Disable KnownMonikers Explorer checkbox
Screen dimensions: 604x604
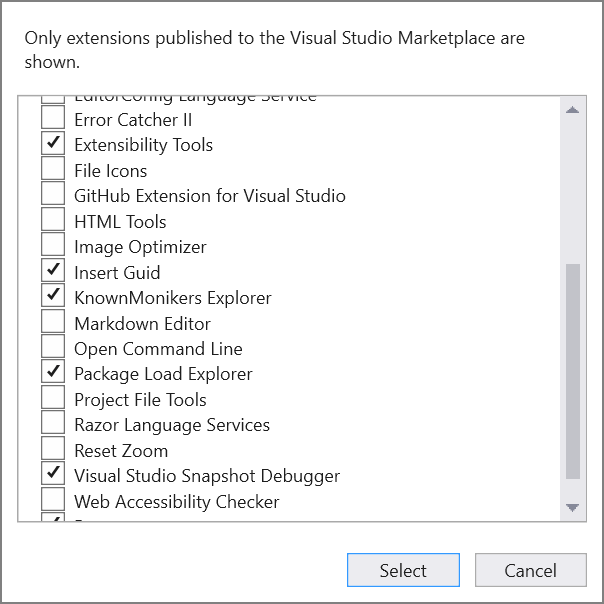coord(53,295)
